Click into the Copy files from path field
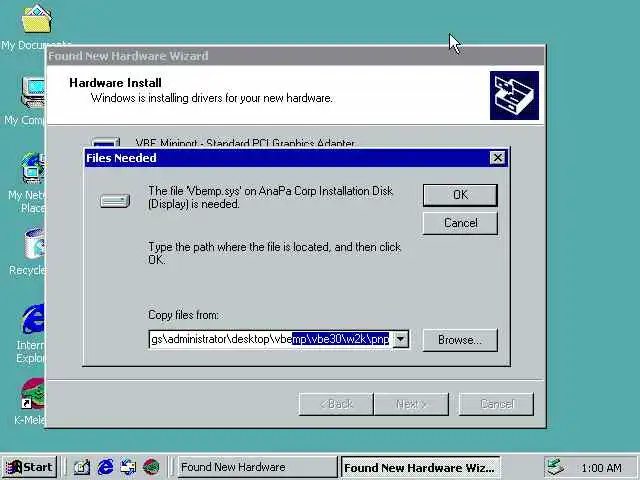 270,339
